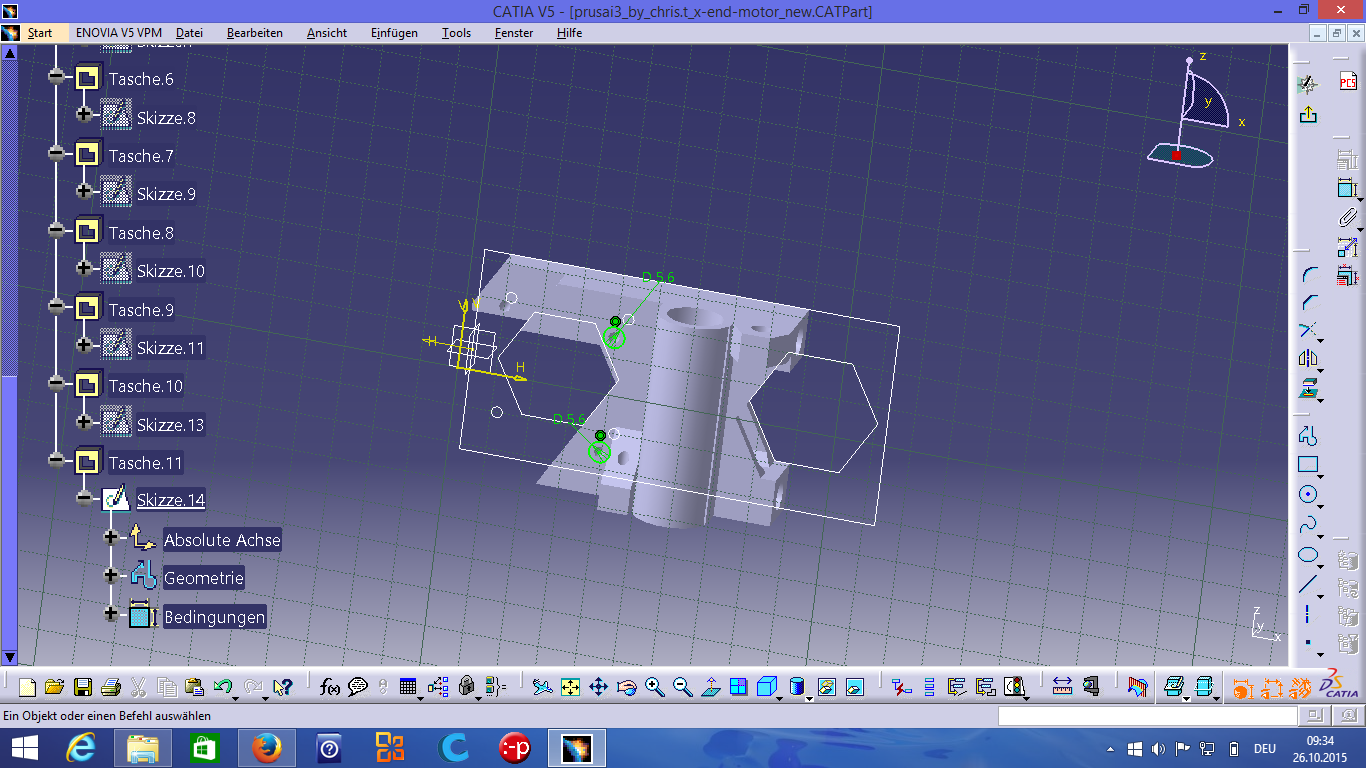The width and height of the screenshot is (1366, 768).
Task: Click the Zoom In magnifier
Action: point(655,687)
